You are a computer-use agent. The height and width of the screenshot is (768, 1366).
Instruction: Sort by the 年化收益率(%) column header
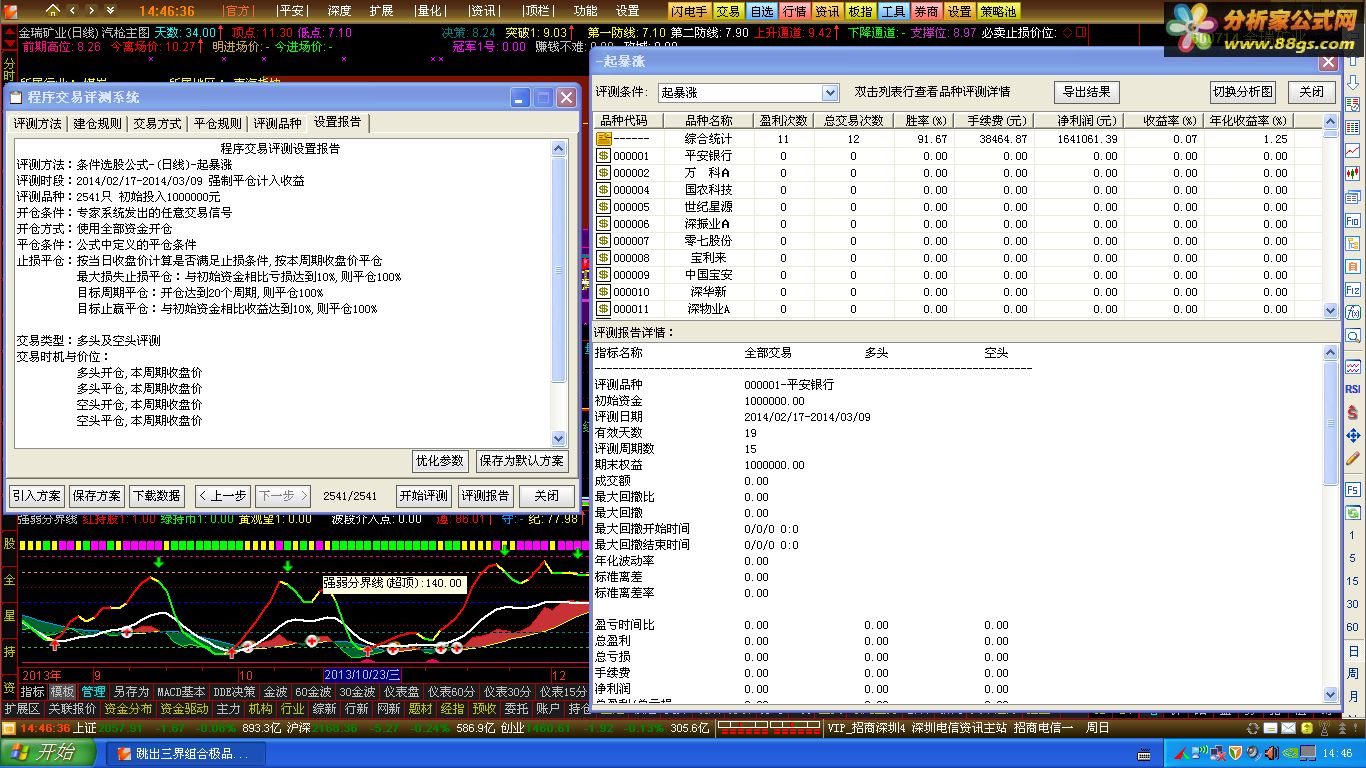click(x=1249, y=121)
